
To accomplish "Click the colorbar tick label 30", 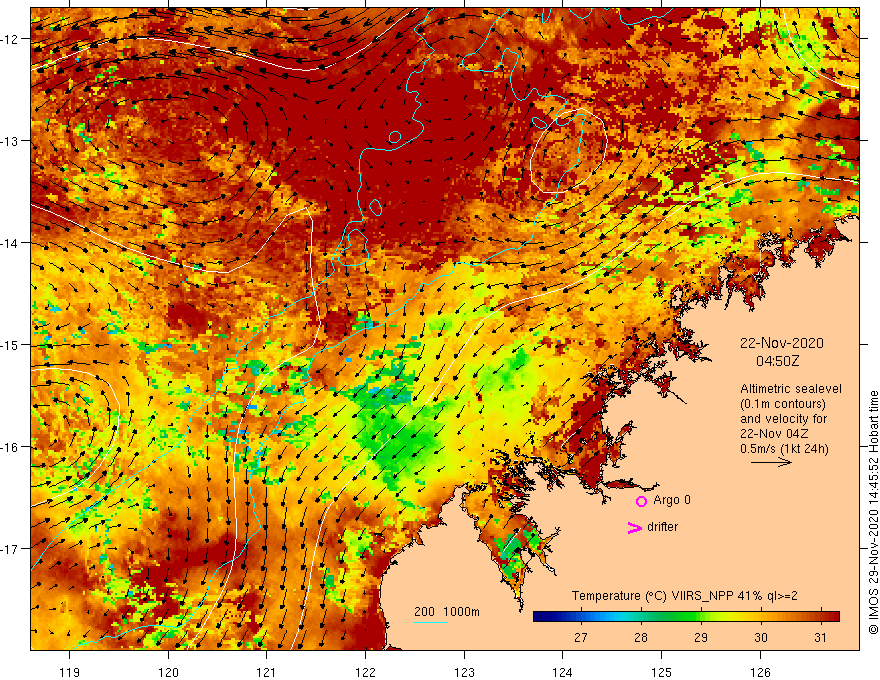I will click(x=760, y=637).
